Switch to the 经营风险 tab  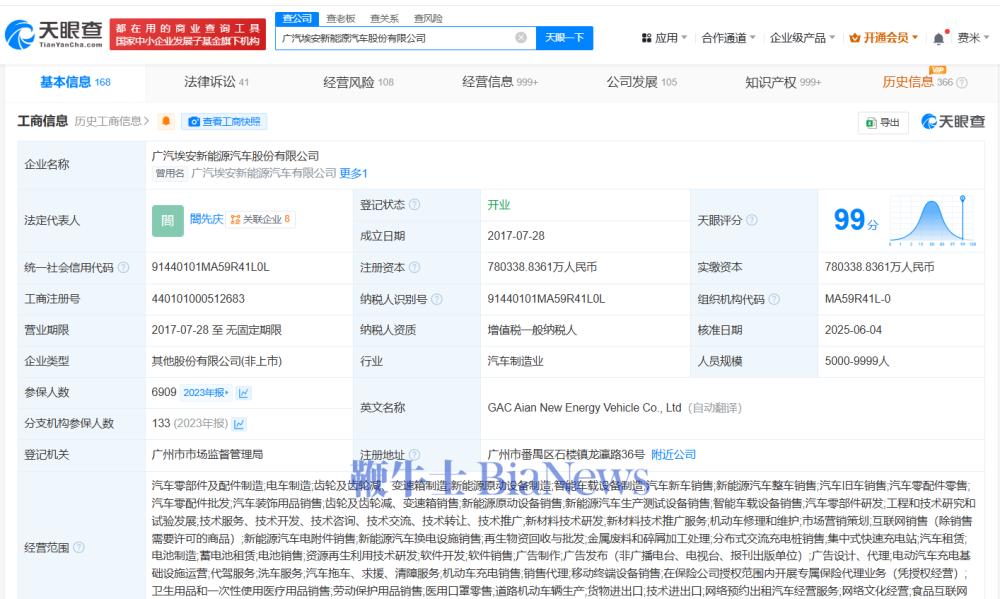358,82
